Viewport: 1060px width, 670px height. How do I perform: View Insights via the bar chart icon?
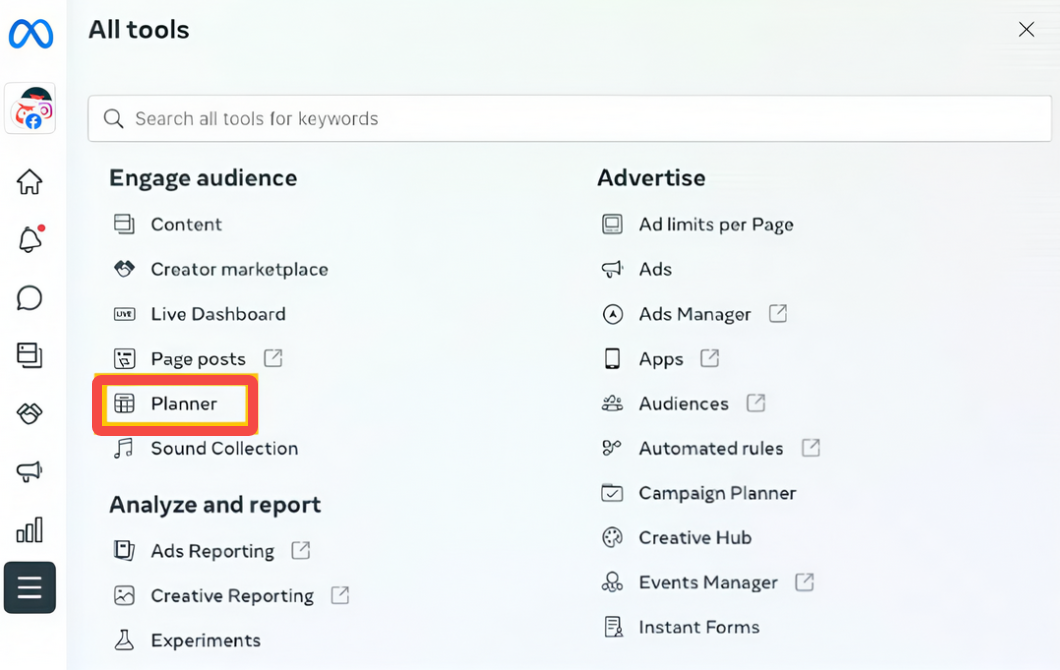pyautogui.click(x=29, y=530)
